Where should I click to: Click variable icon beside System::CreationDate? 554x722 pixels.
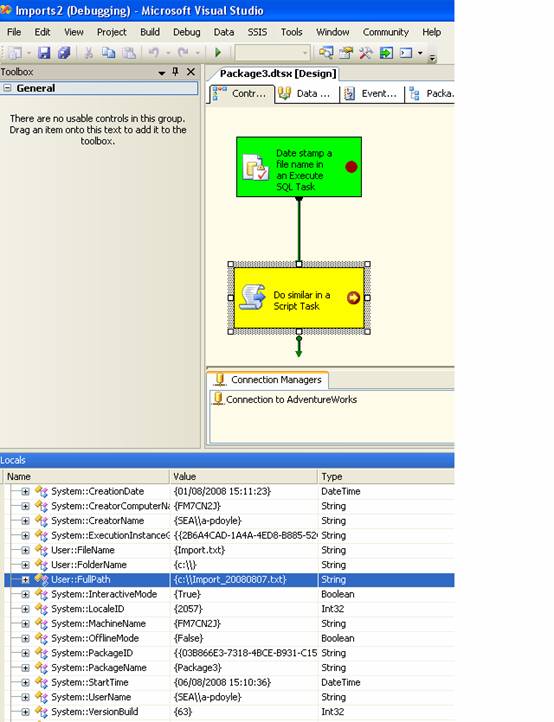click(41, 491)
